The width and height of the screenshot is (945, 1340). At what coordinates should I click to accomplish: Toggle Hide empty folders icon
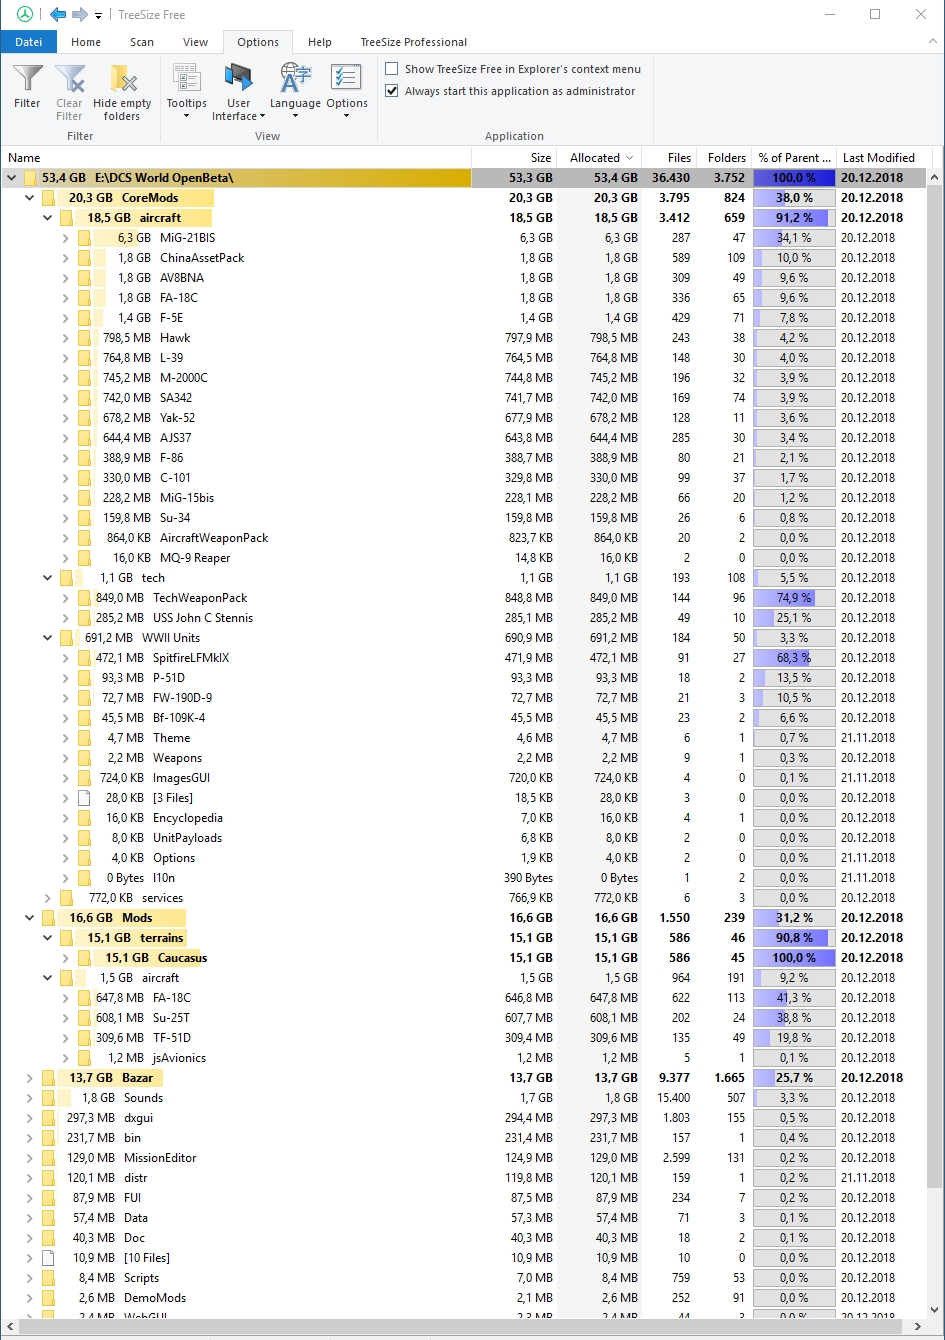122,79
